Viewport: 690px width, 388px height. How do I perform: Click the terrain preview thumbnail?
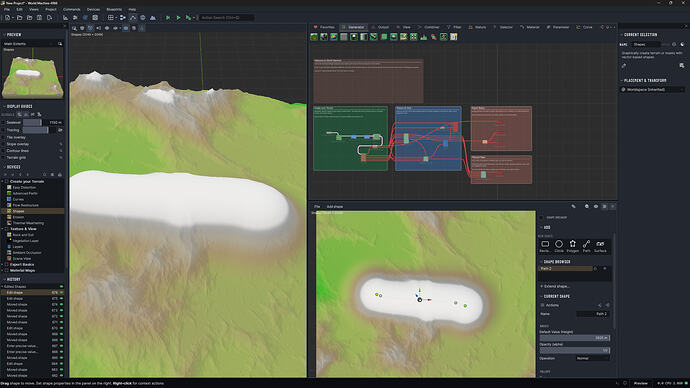[x=33, y=73]
